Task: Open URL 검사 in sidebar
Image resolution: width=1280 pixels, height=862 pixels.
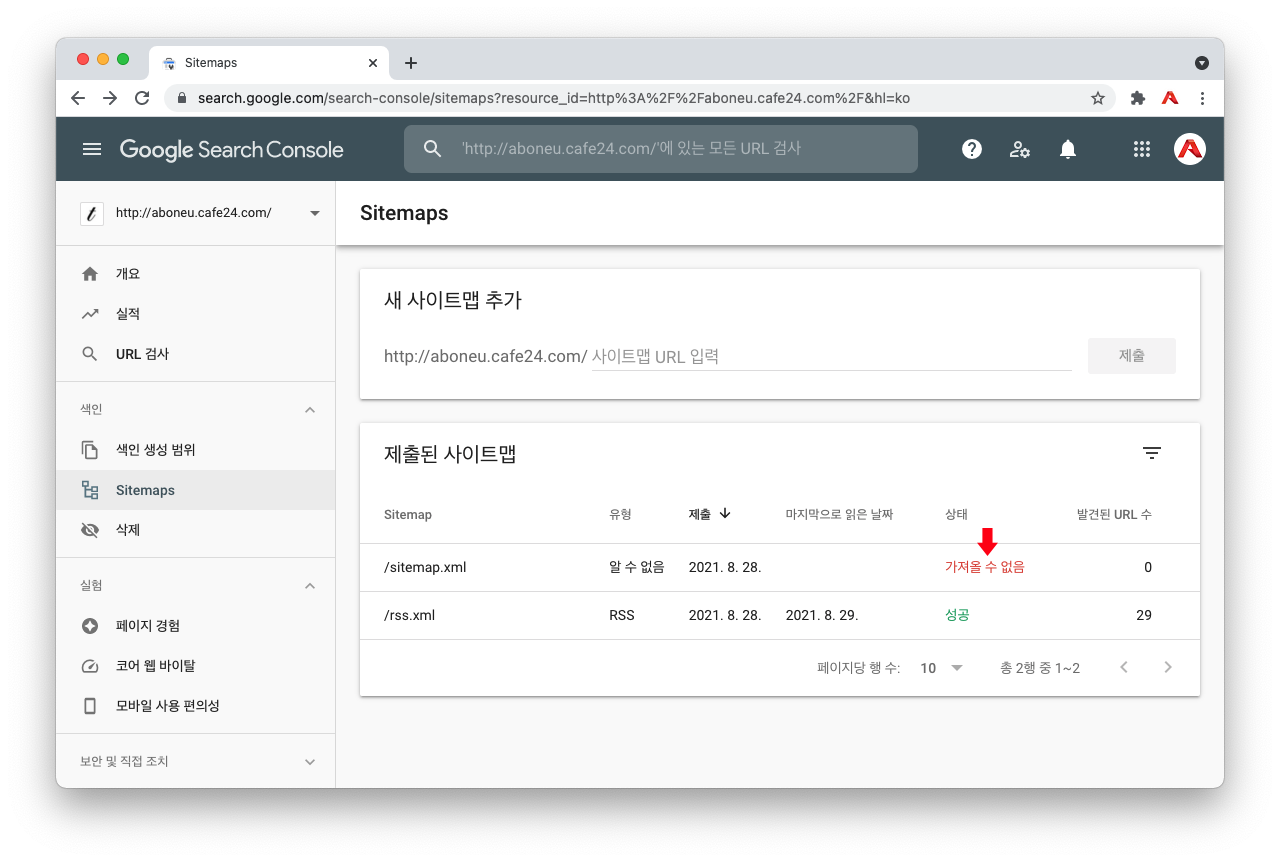Action: pyautogui.click(x=196, y=354)
